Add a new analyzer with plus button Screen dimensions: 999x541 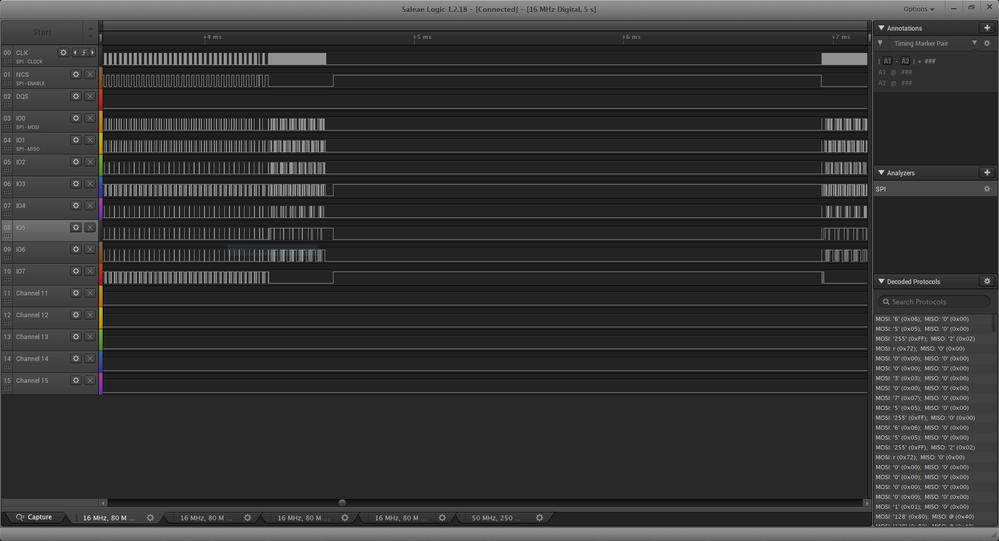click(x=987, y=173)
